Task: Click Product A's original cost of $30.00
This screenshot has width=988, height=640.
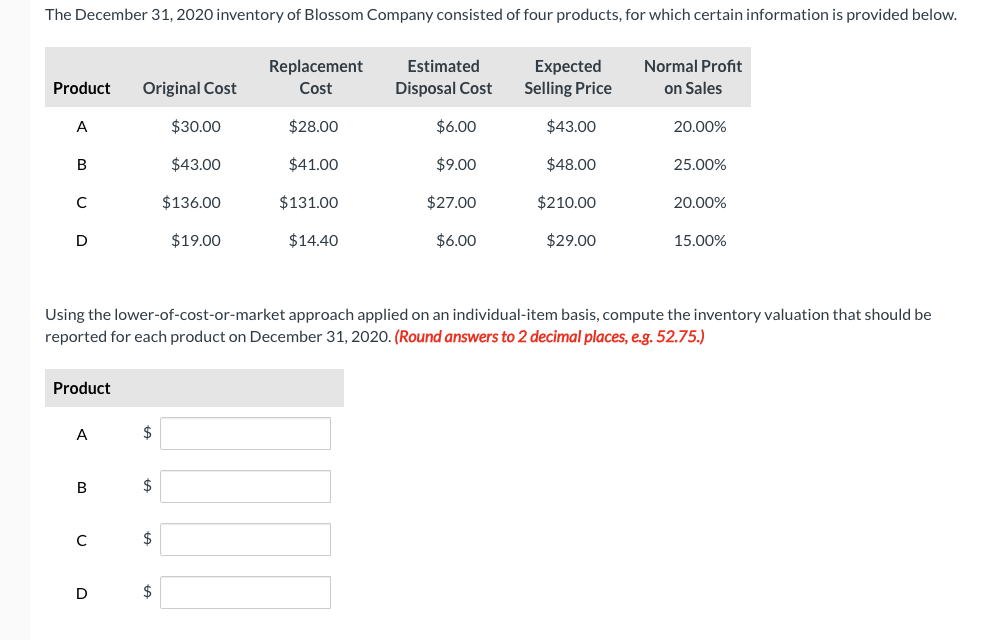Action: [195, 126]
